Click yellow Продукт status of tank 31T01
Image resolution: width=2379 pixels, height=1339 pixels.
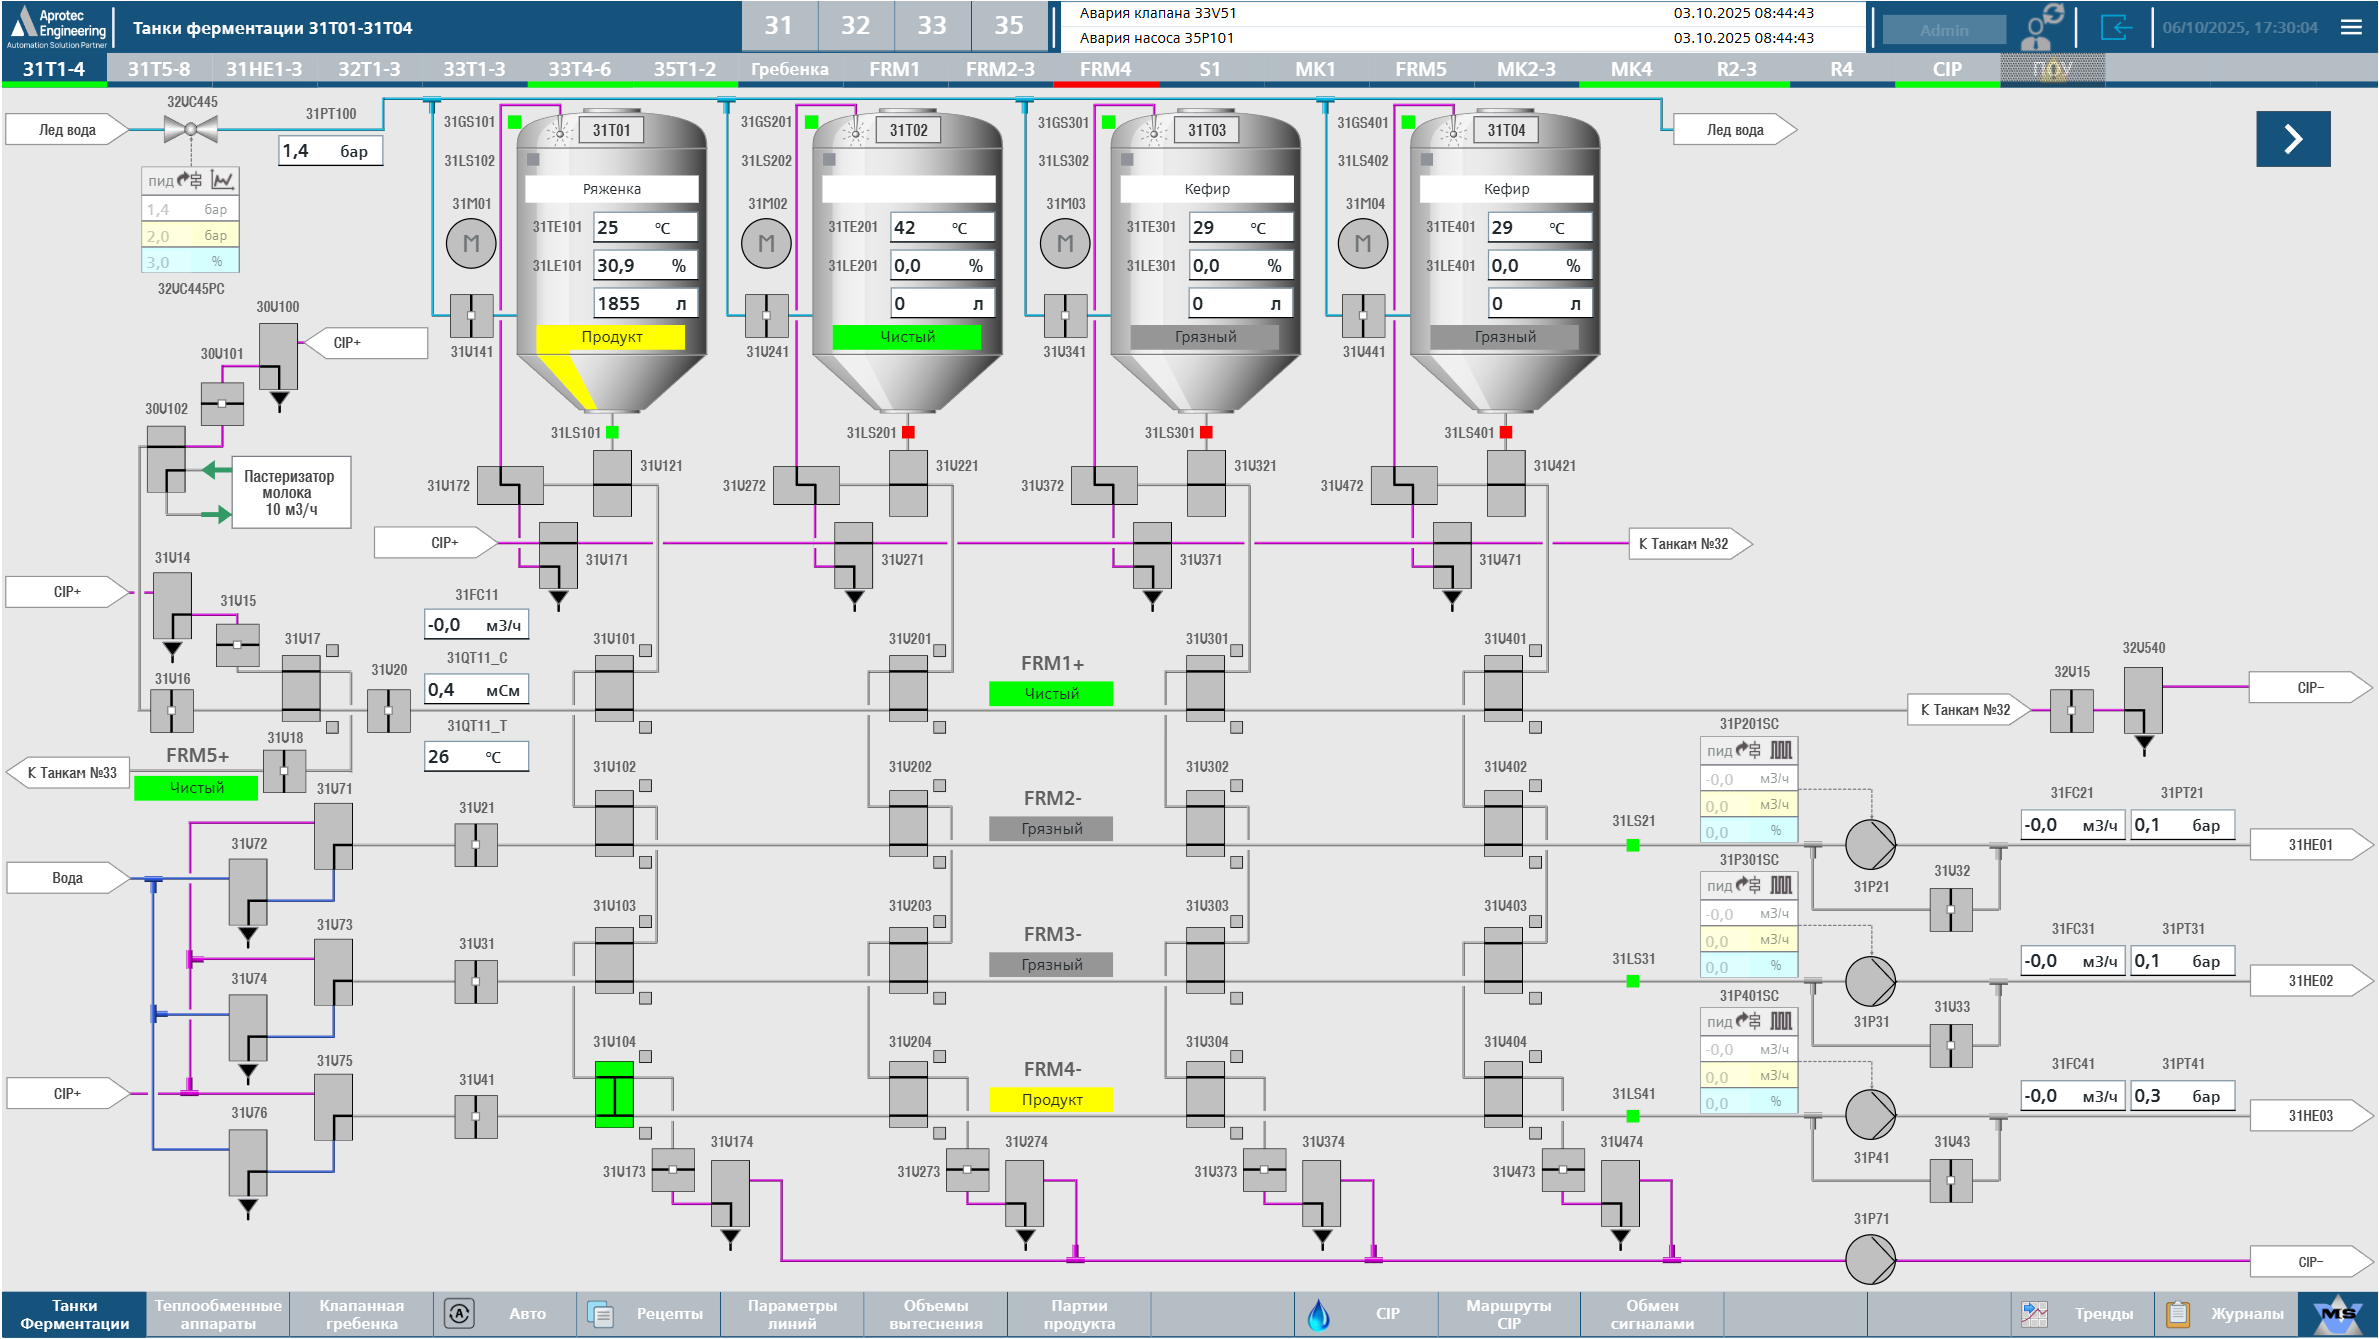click(611, 337)
